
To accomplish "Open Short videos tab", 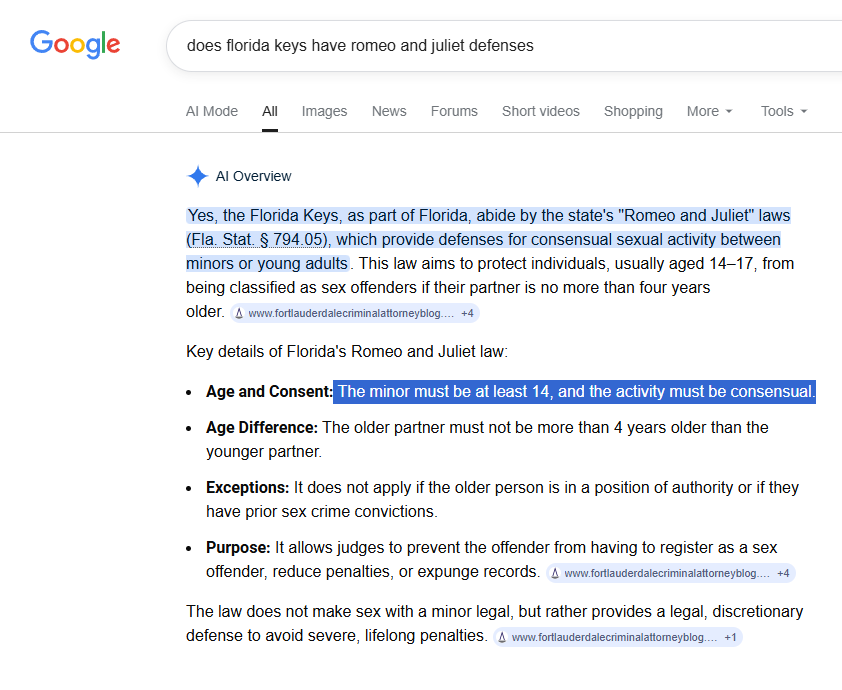I will (x=541, y=111).
